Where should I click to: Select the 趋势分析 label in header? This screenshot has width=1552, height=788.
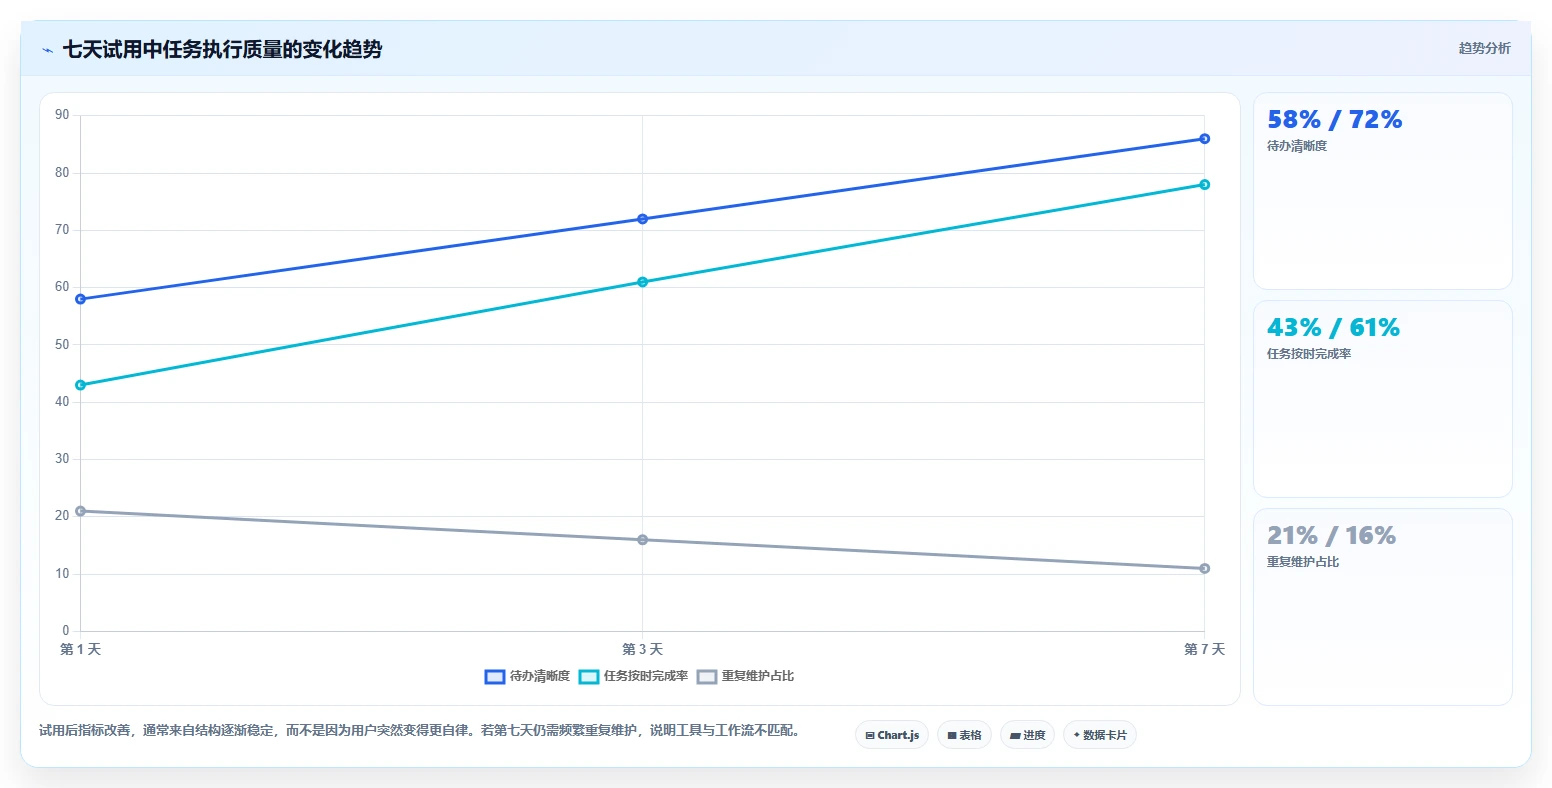point(1485,48)
